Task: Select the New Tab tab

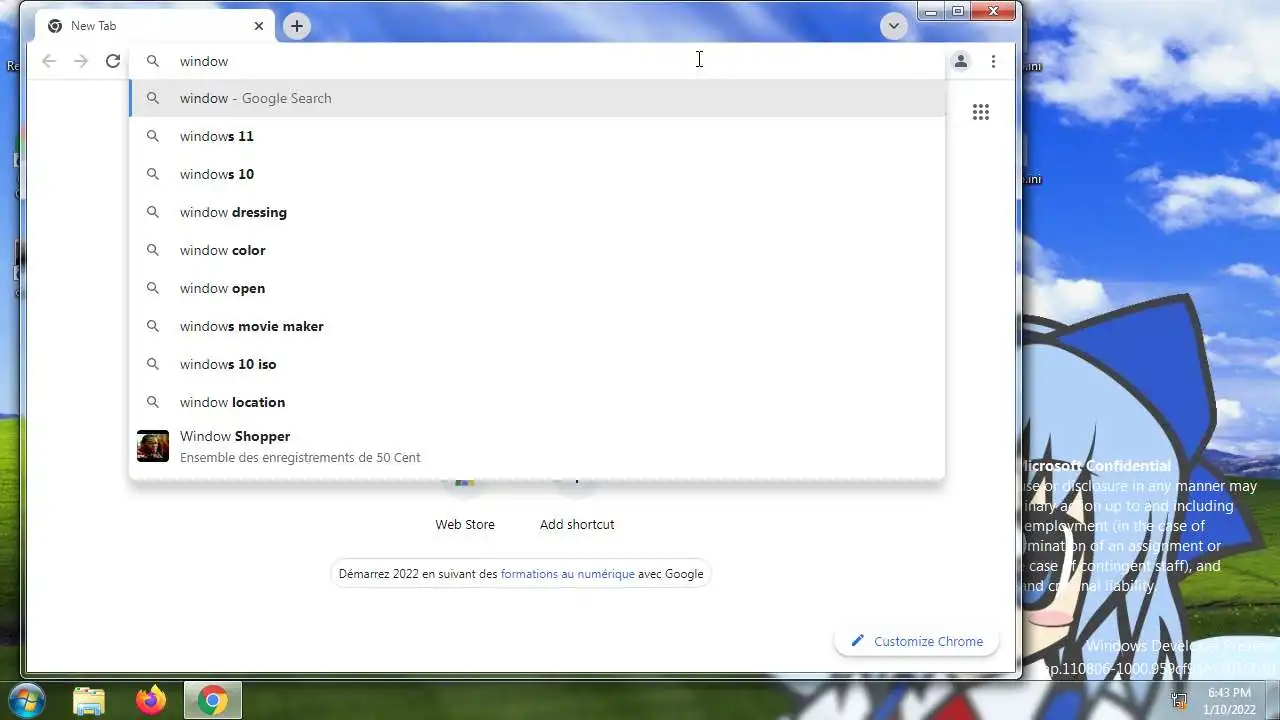Action: click(x=155, y=26)
